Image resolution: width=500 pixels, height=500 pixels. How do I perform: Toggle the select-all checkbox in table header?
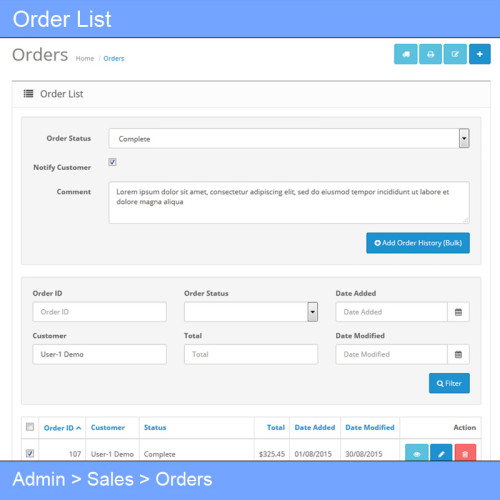(30, 427)
